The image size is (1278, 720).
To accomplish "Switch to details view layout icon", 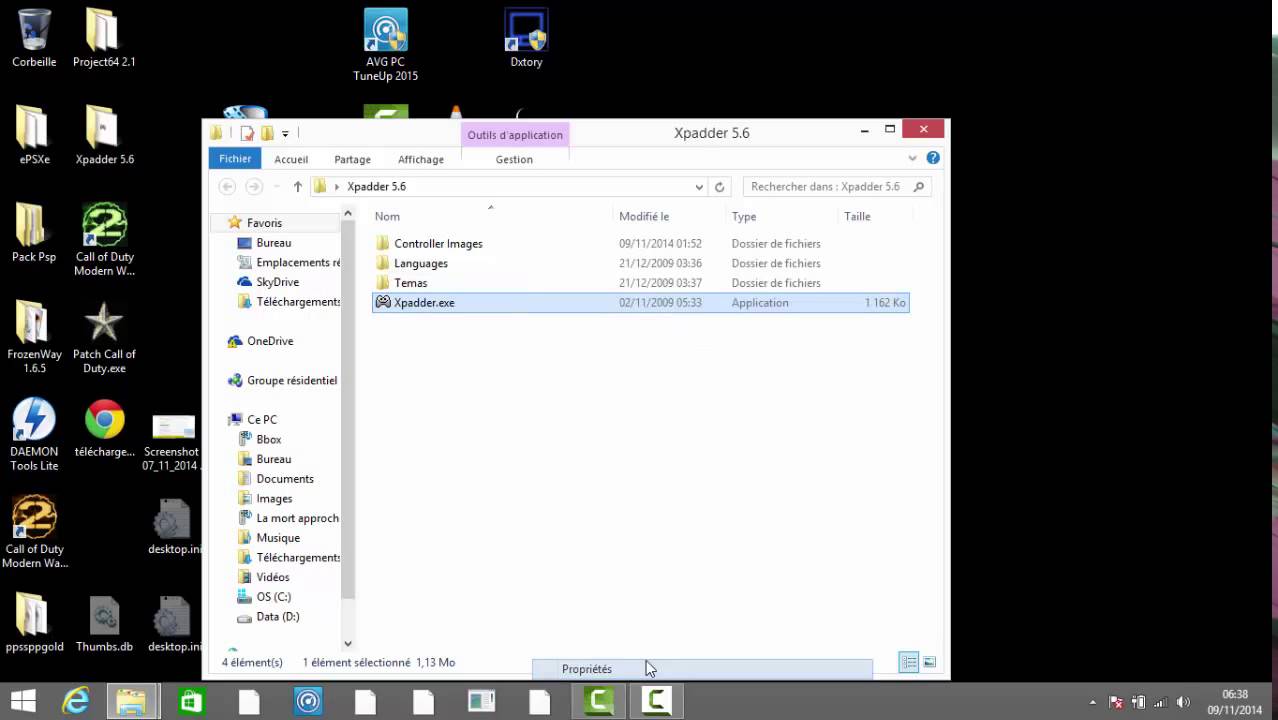I will tap(909, 663).
